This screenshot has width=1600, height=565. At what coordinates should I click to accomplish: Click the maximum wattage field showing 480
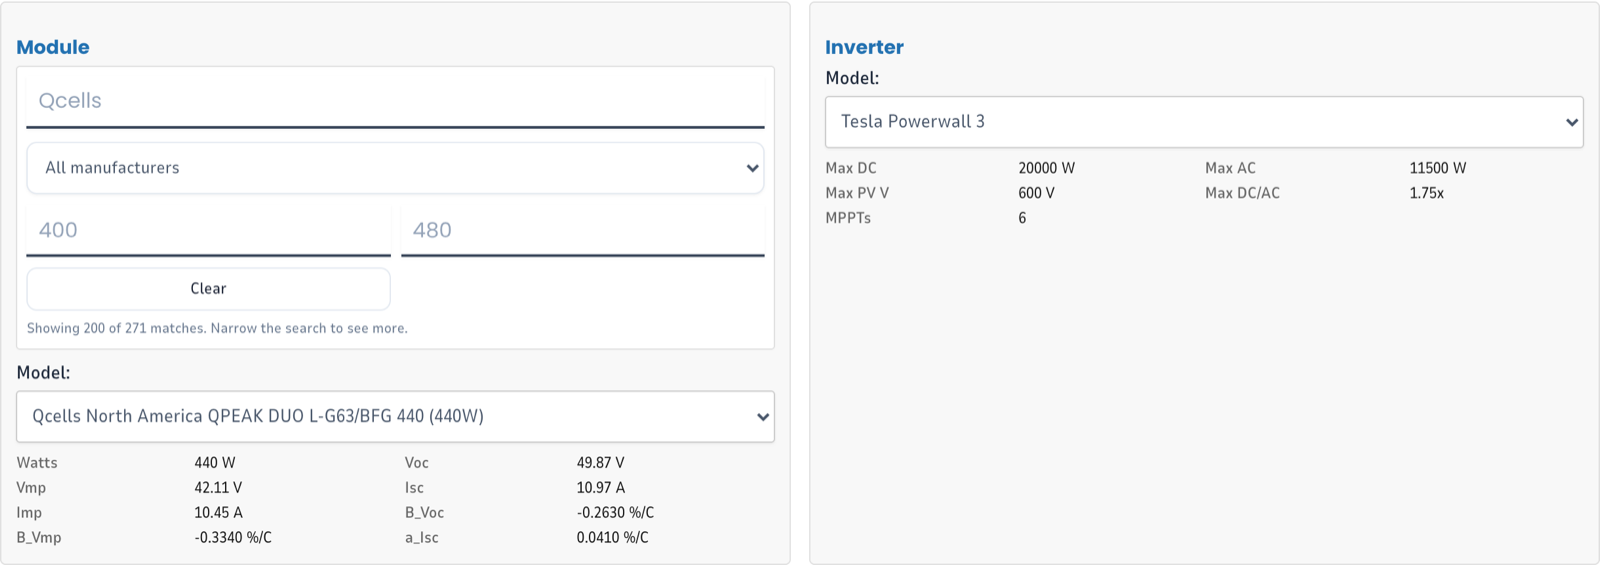pos(583,230)
